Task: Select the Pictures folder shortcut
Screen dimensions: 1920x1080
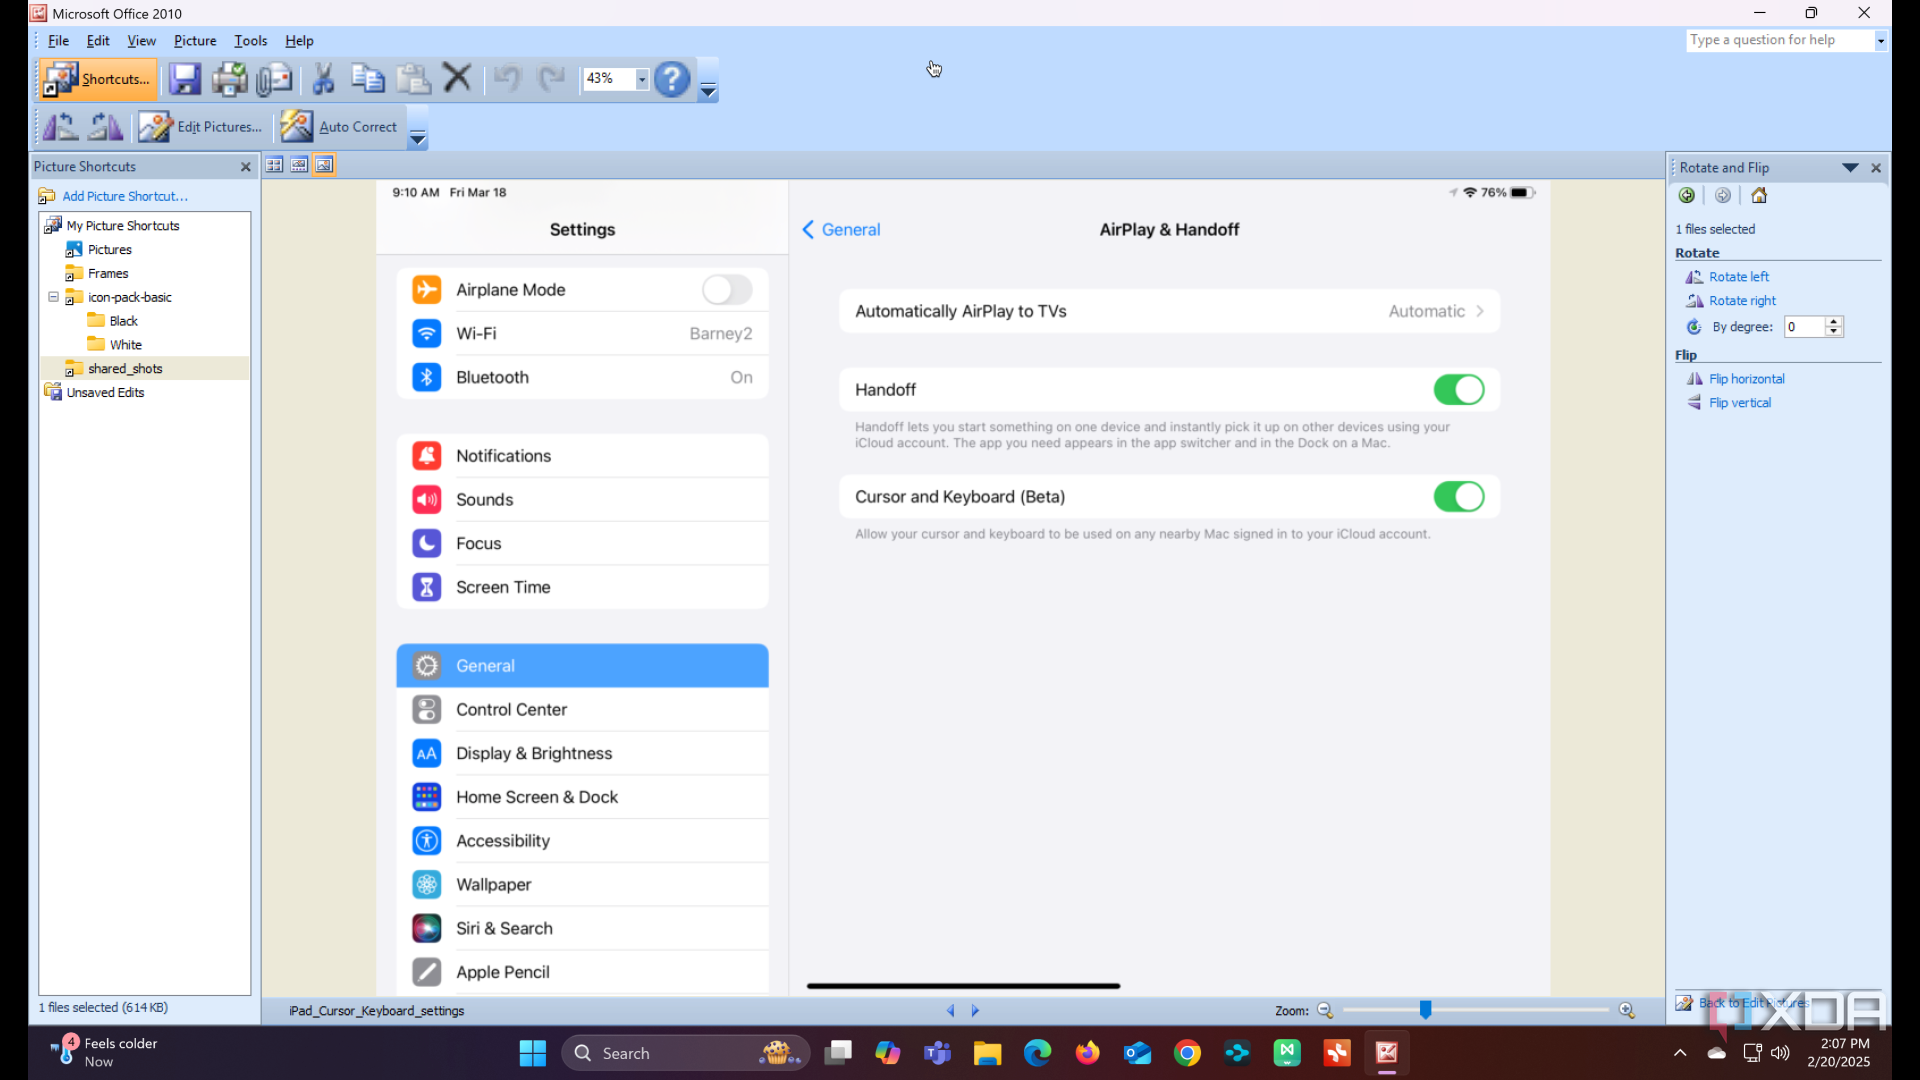Action: [110, 250]
